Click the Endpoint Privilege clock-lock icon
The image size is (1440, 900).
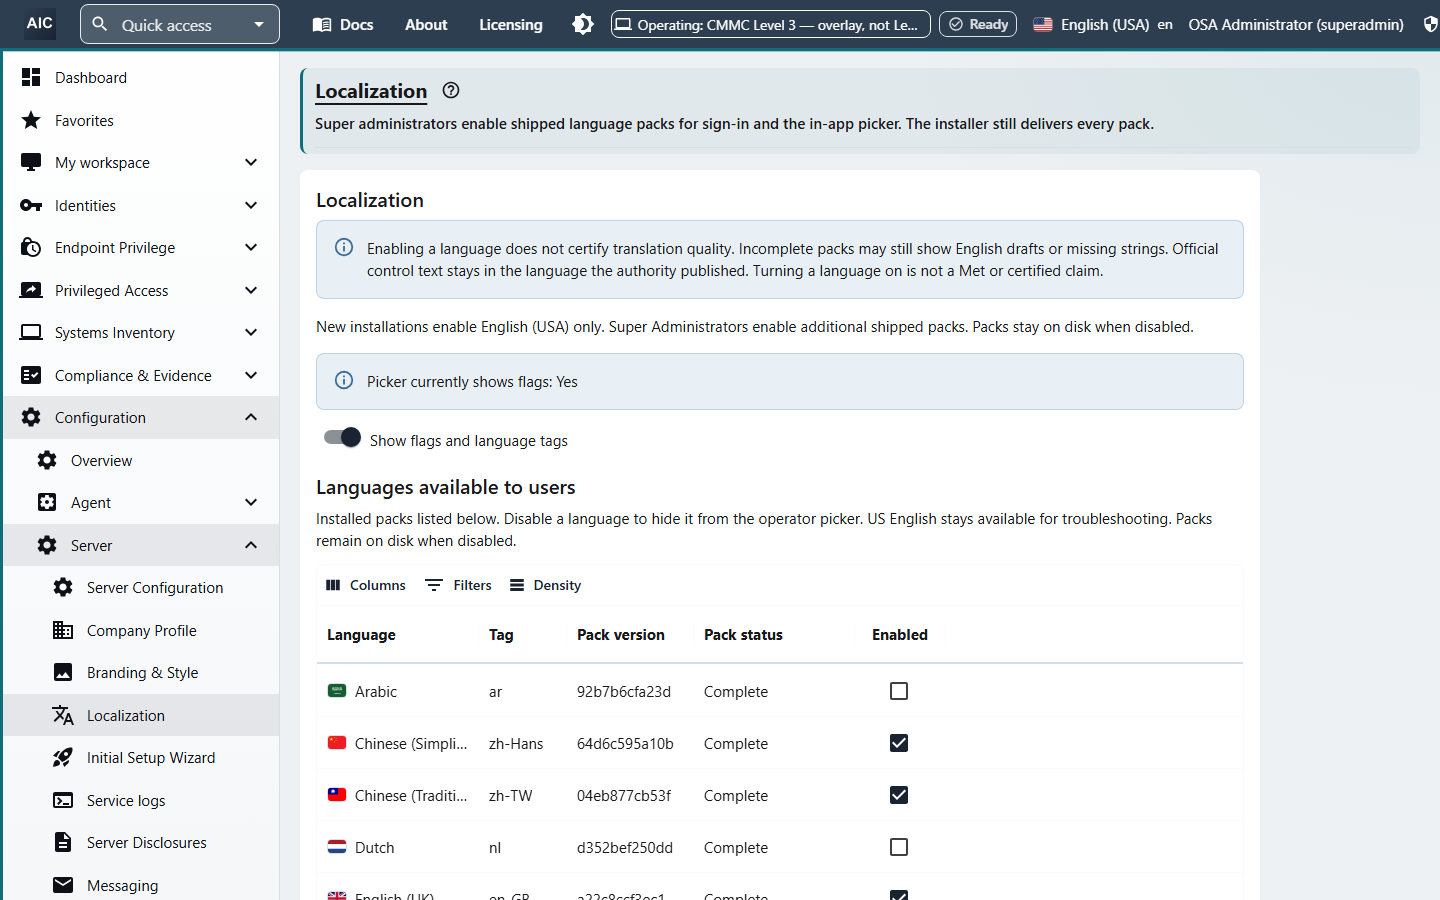pos(31,248)
